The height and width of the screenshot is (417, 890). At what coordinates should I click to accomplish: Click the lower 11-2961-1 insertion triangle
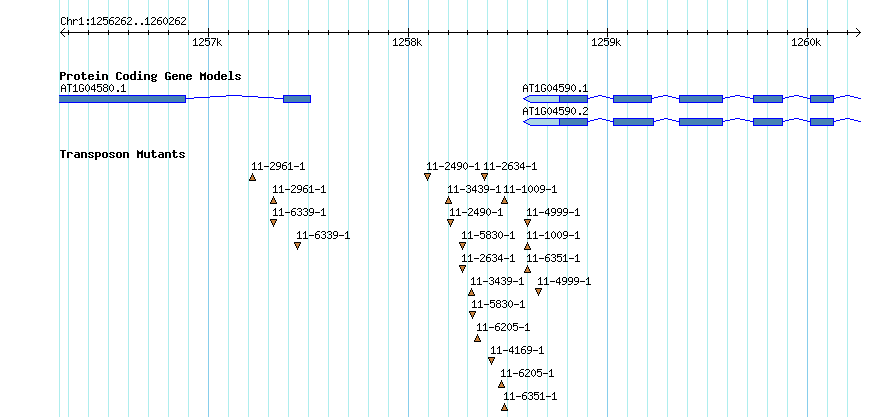274,200
